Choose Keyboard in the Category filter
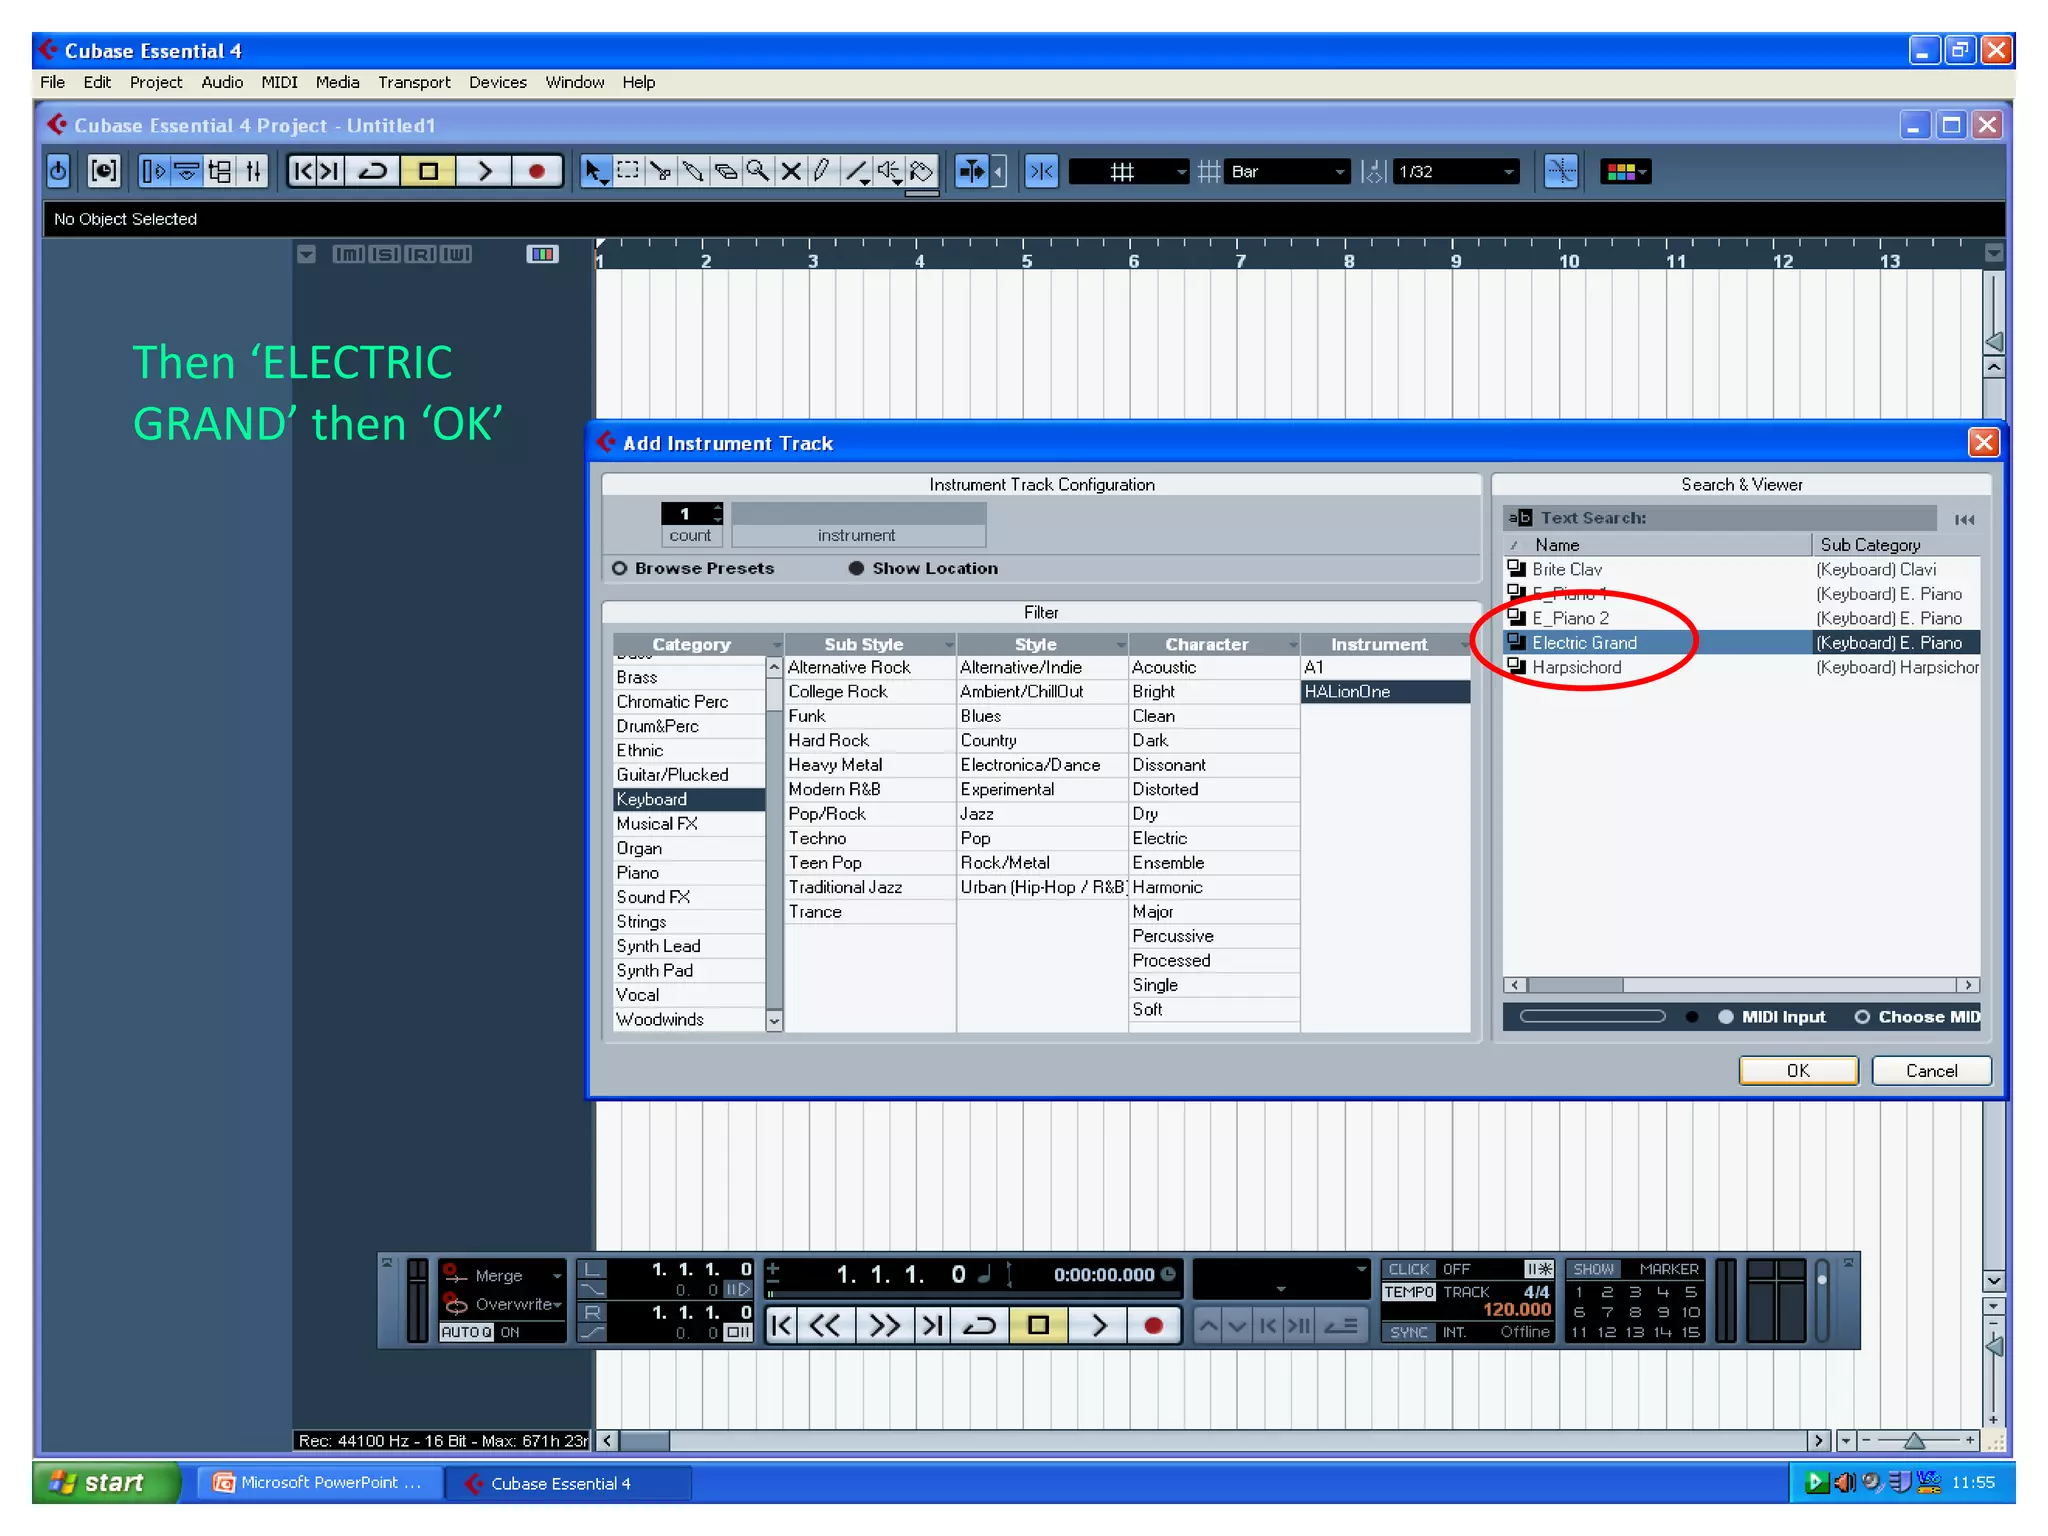Viewport: 2048px width, 1536px height. pos(689,799)
